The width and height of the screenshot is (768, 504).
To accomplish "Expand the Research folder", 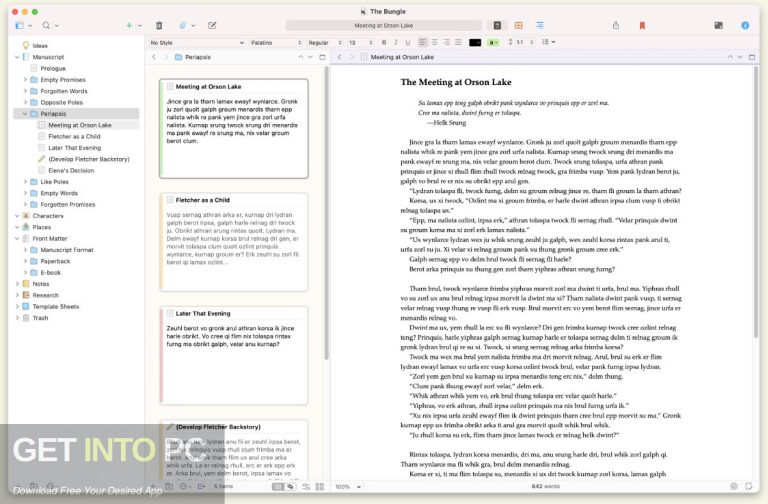I will pos(17,295).
